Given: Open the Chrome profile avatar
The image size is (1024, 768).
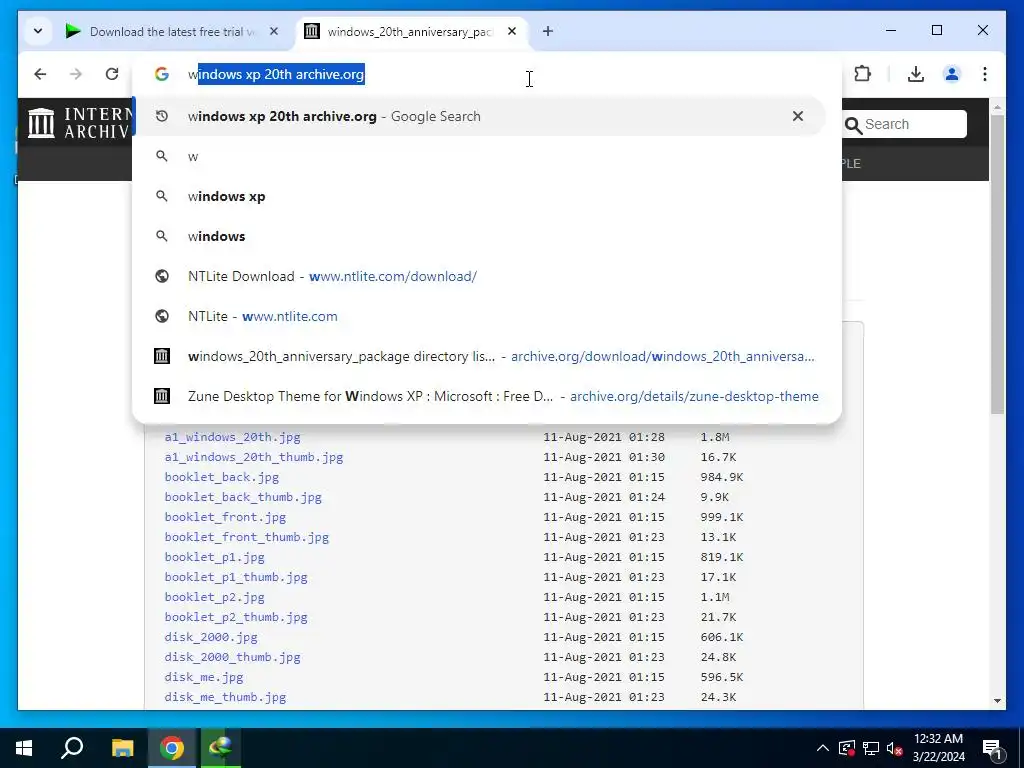Looking at the screenshot, I should pyautogui.click(x=952, y=74).
